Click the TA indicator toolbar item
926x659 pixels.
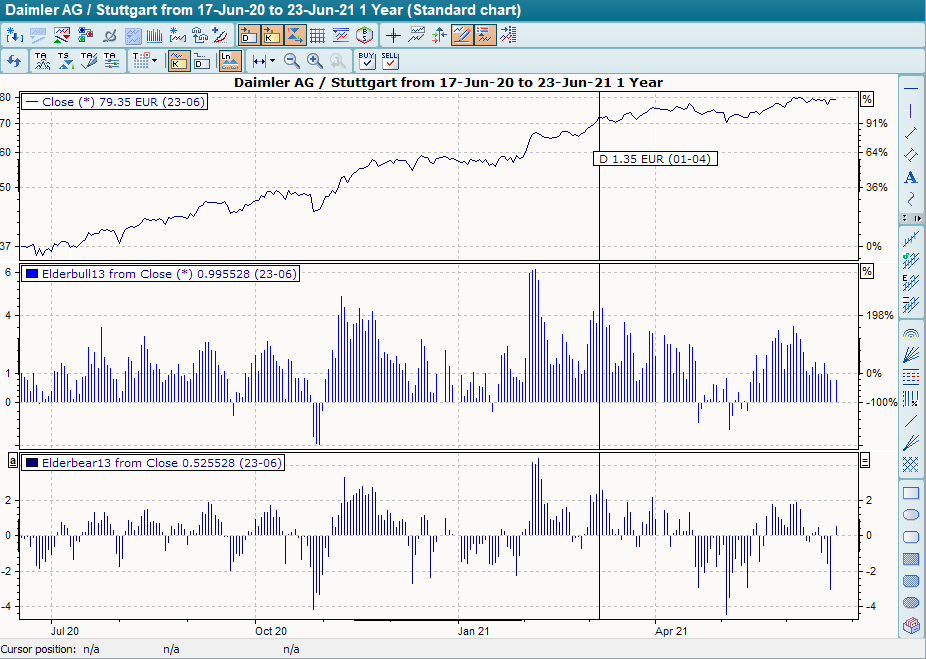pos(42,60)
